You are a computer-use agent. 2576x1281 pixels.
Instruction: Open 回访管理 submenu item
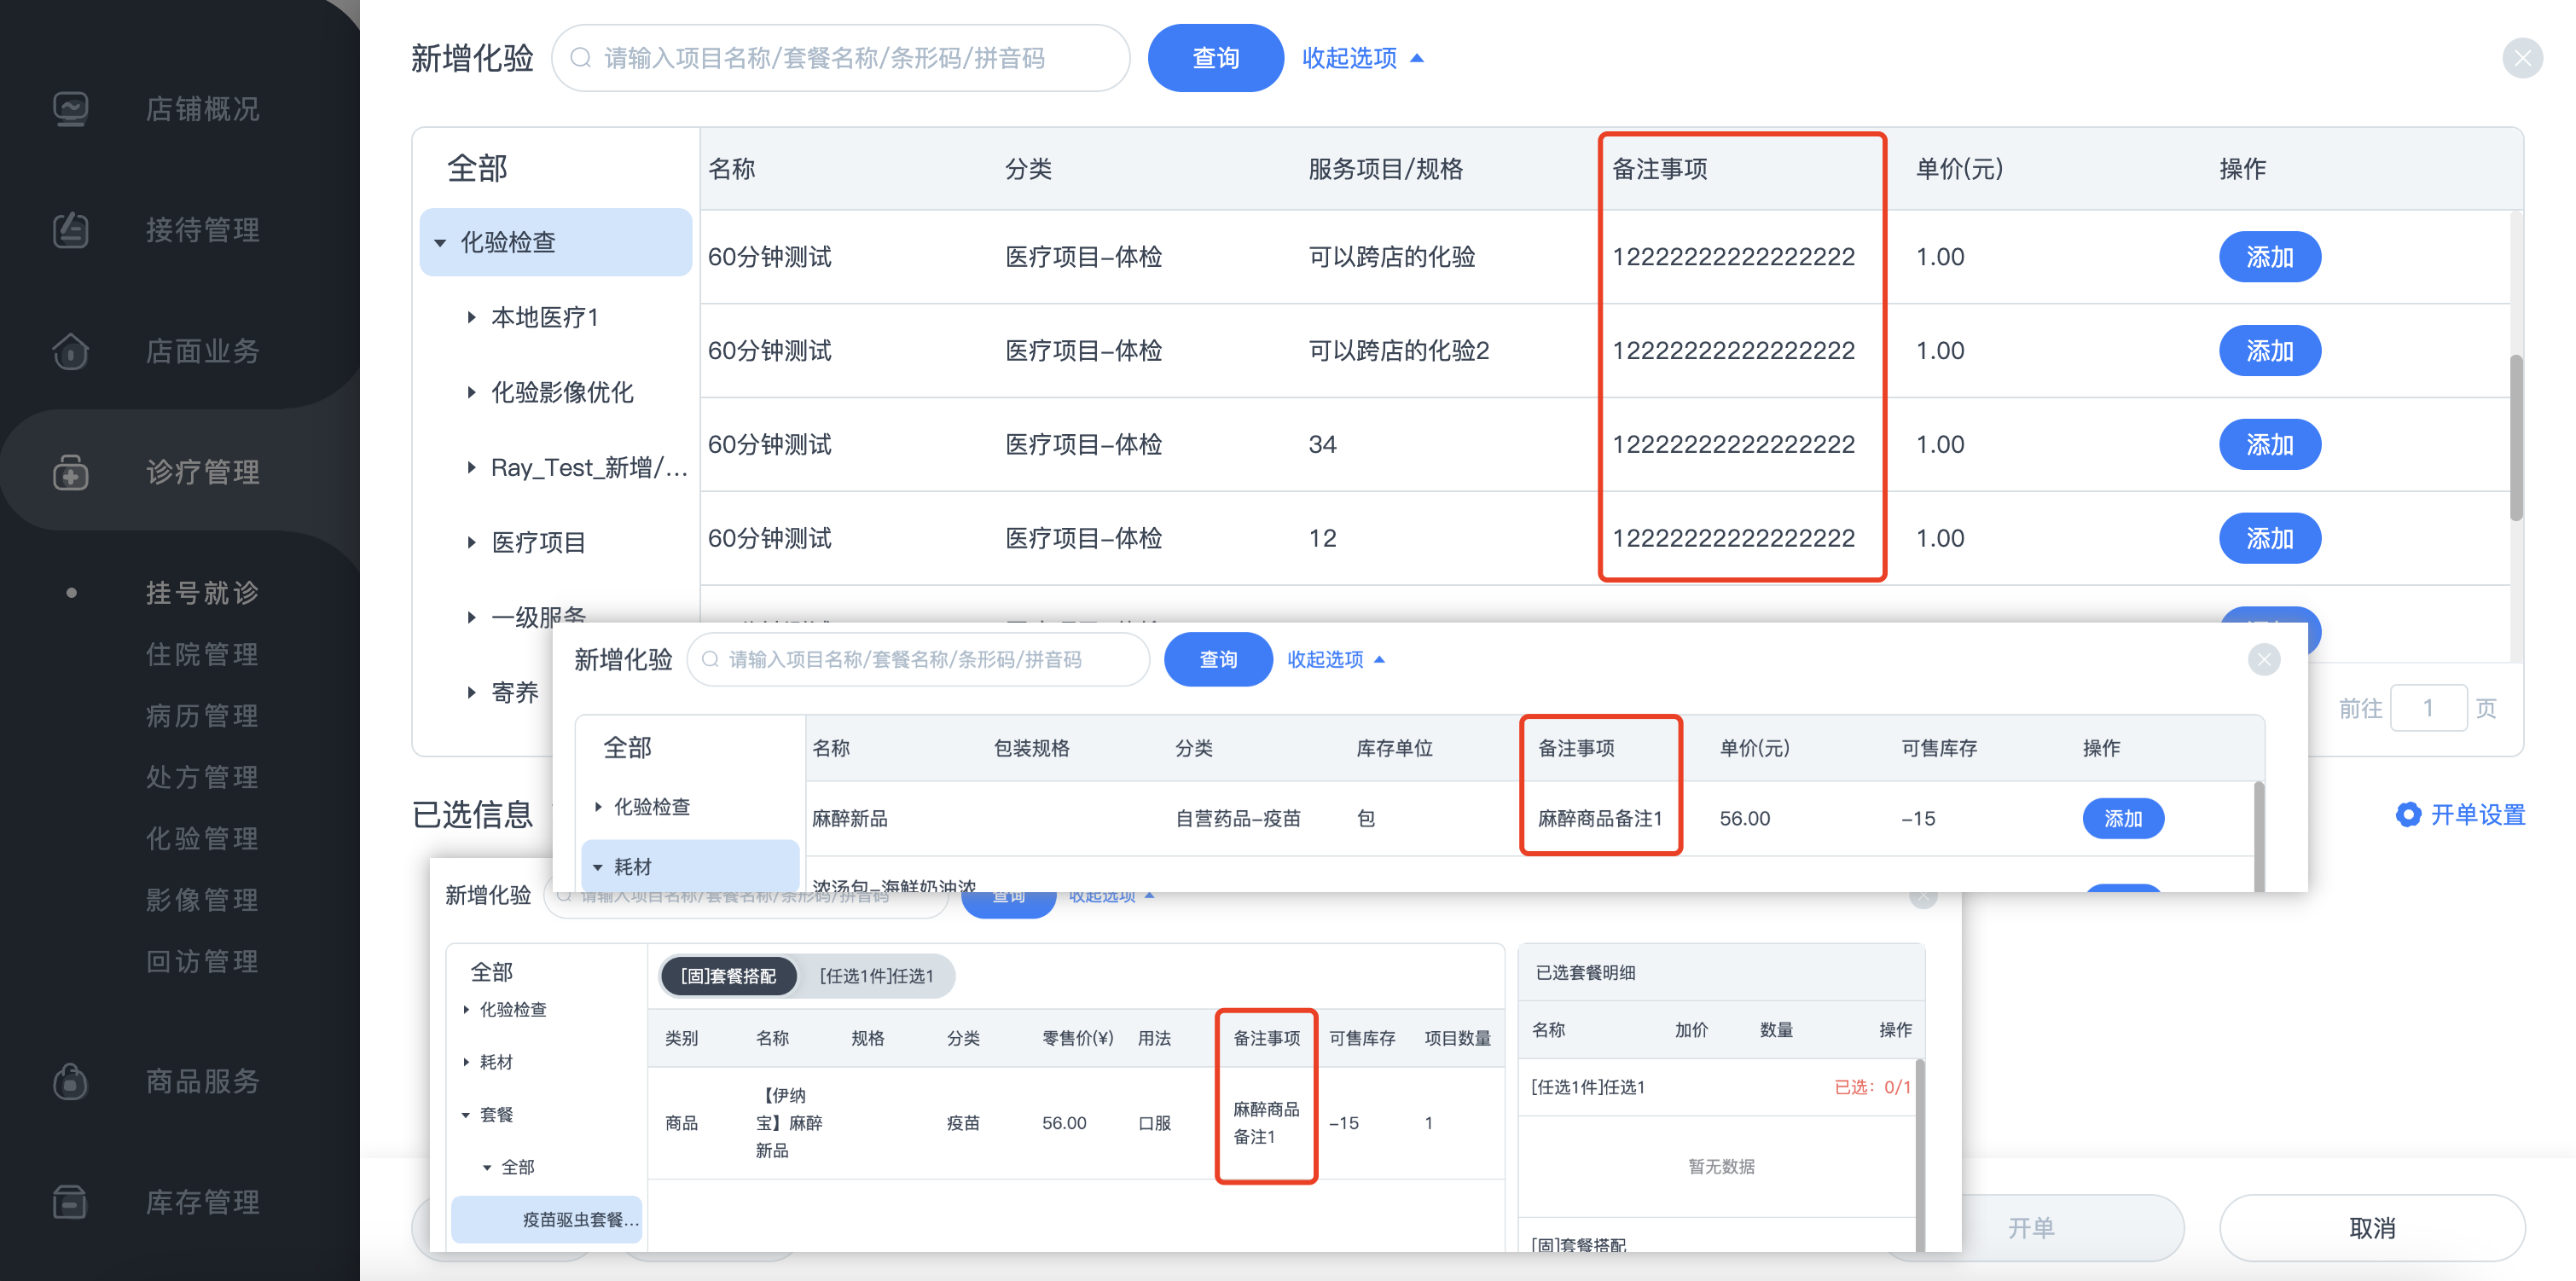(202, 961)
